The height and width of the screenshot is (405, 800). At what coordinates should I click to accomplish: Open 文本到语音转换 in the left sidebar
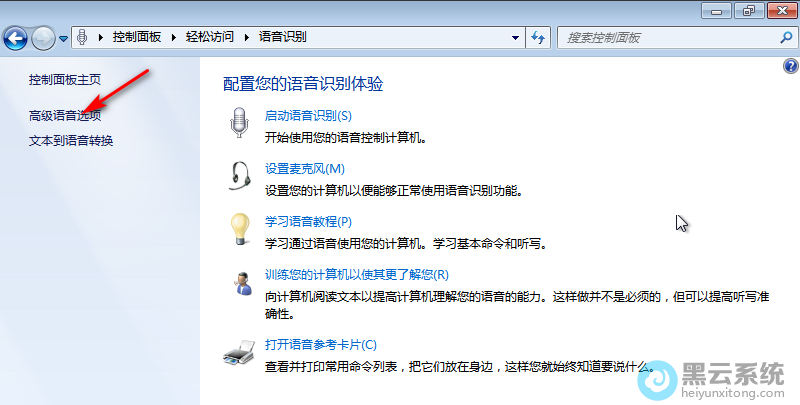(71, 140)
